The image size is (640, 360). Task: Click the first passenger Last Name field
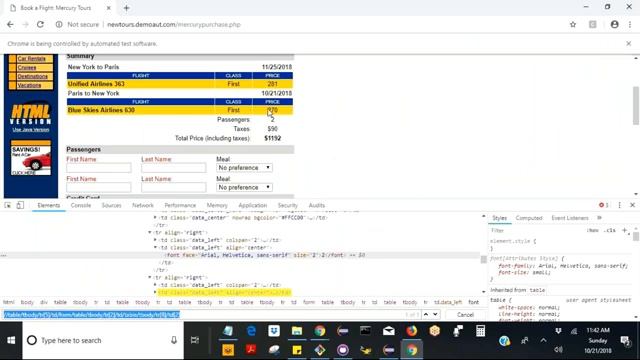pyautogui.click(x=173, y=168)
